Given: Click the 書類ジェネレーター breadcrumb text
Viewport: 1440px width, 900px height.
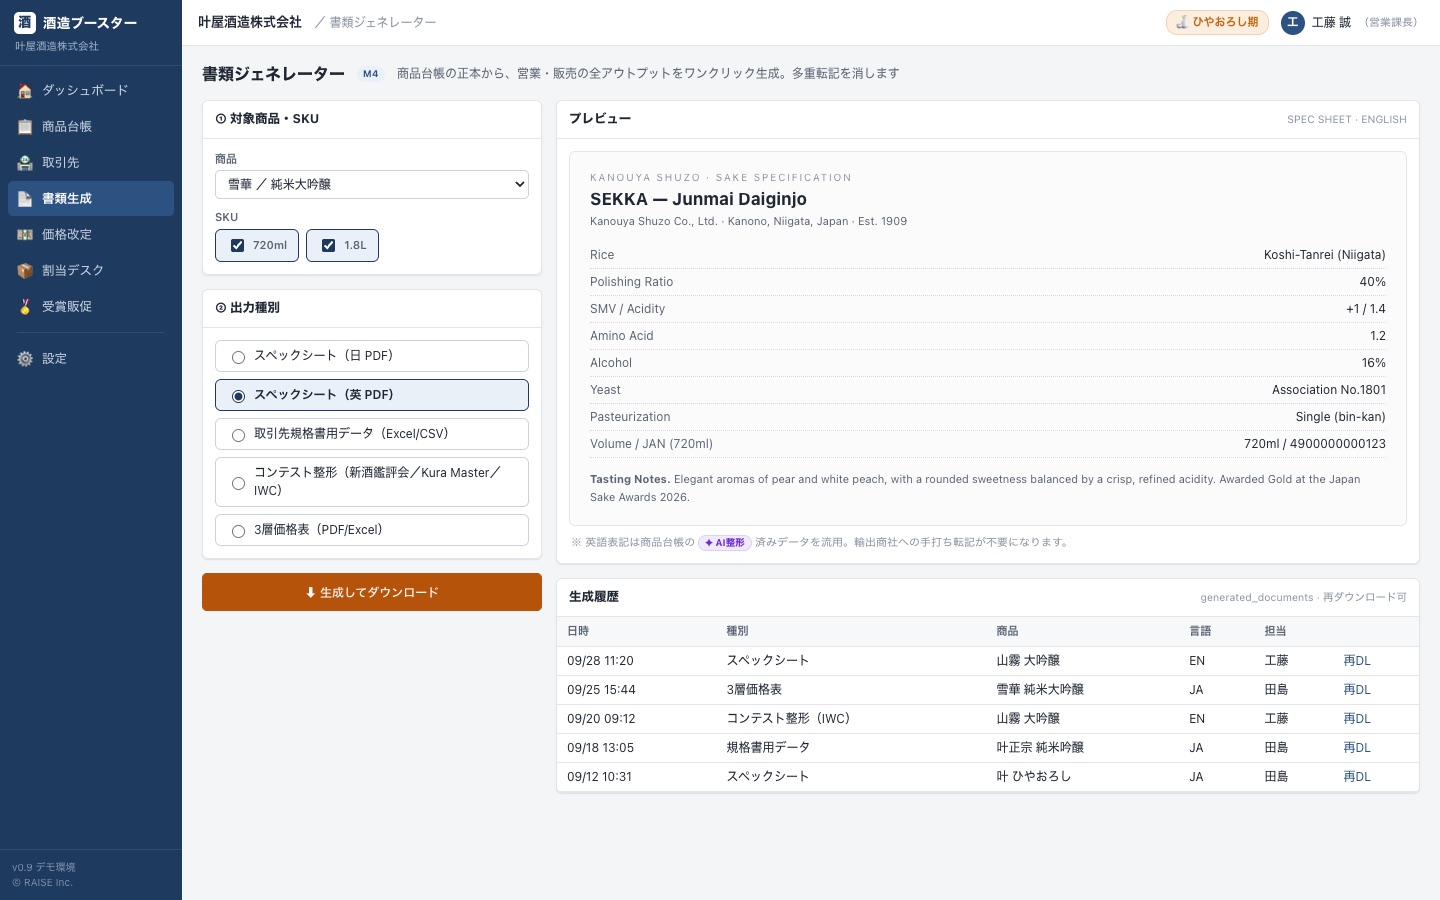Looking at the screenshot, I should [383, 22].
